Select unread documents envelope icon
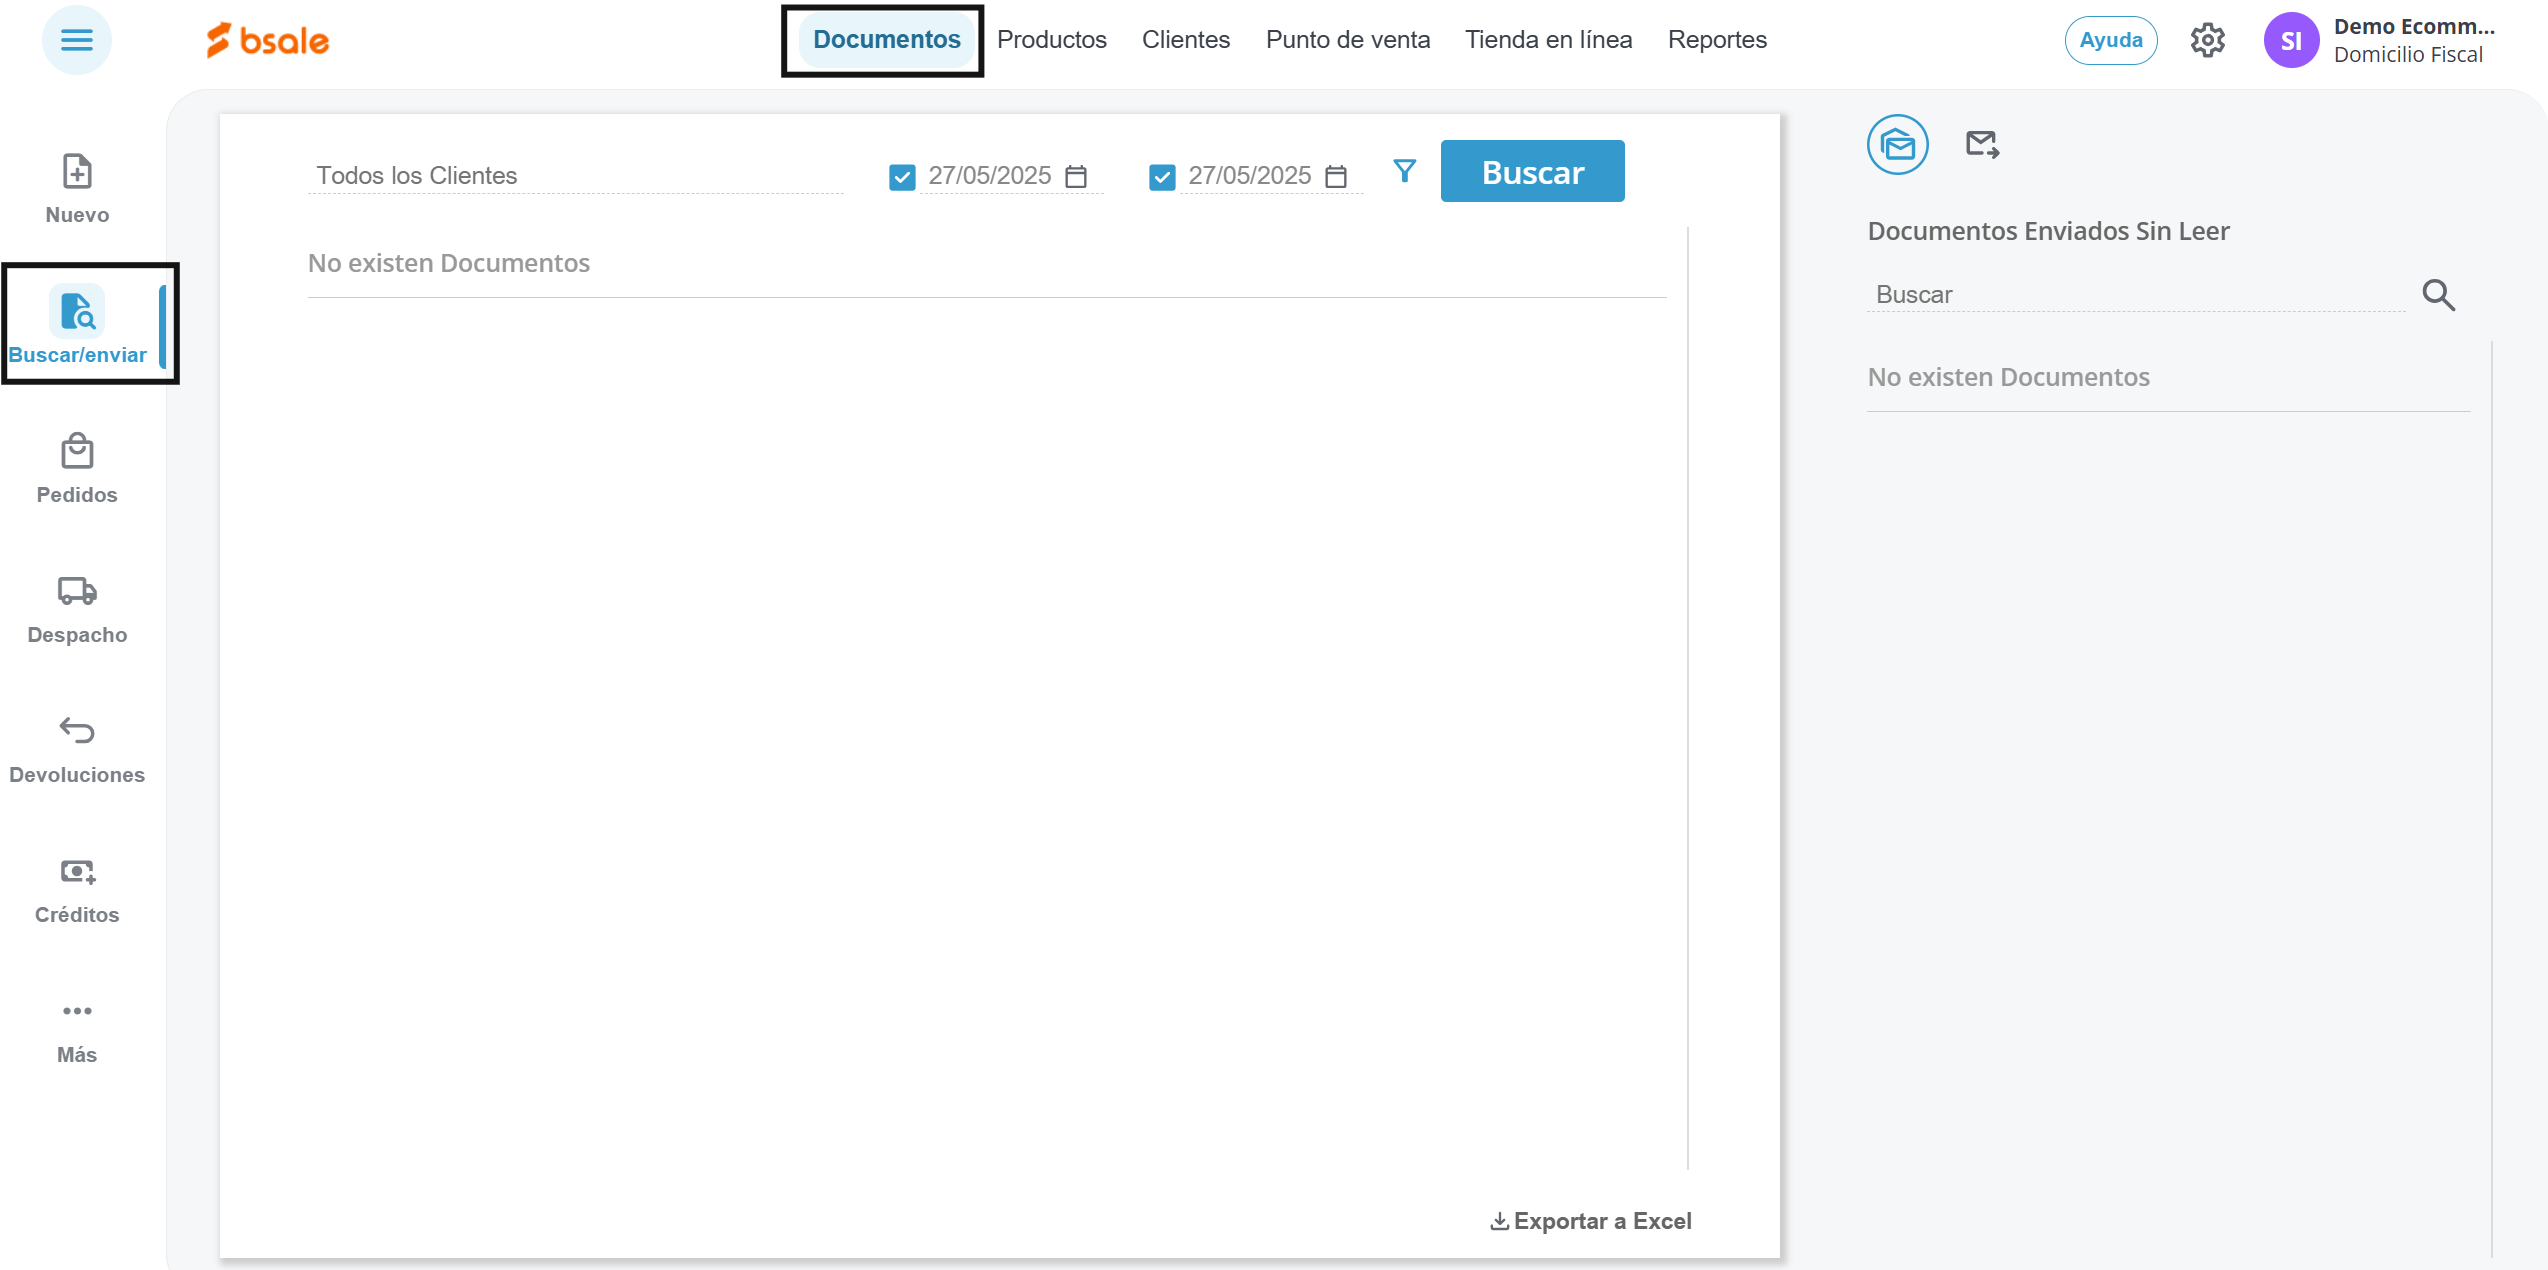This screenshot has height=1270, width=2548. [x=1897, y=145]
